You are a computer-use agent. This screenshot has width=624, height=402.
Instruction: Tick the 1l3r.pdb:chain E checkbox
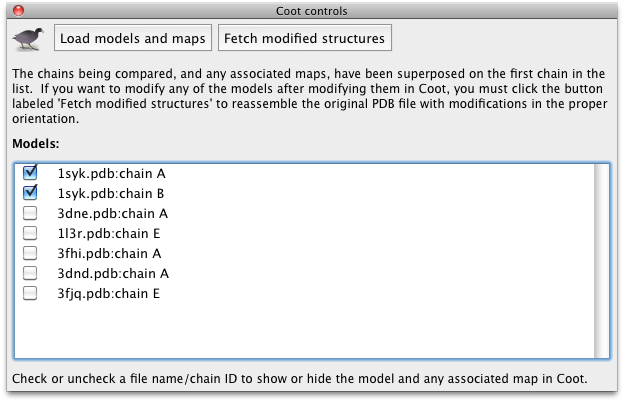30,233
